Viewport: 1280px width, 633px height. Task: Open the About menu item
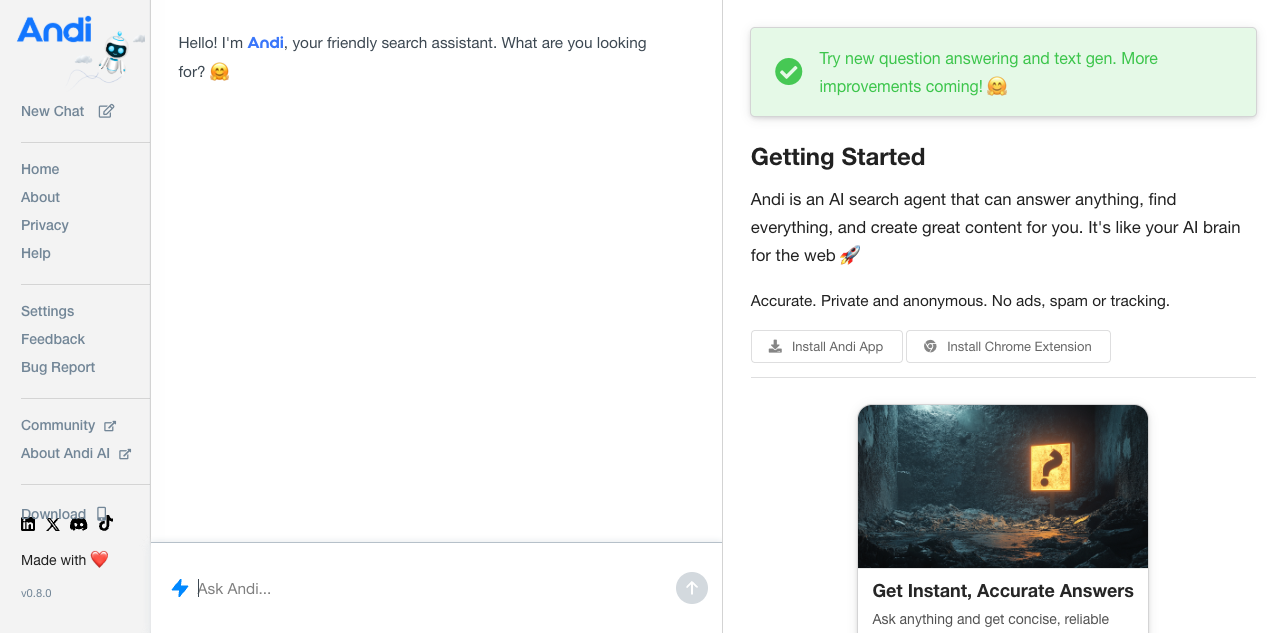click(40, 197)
